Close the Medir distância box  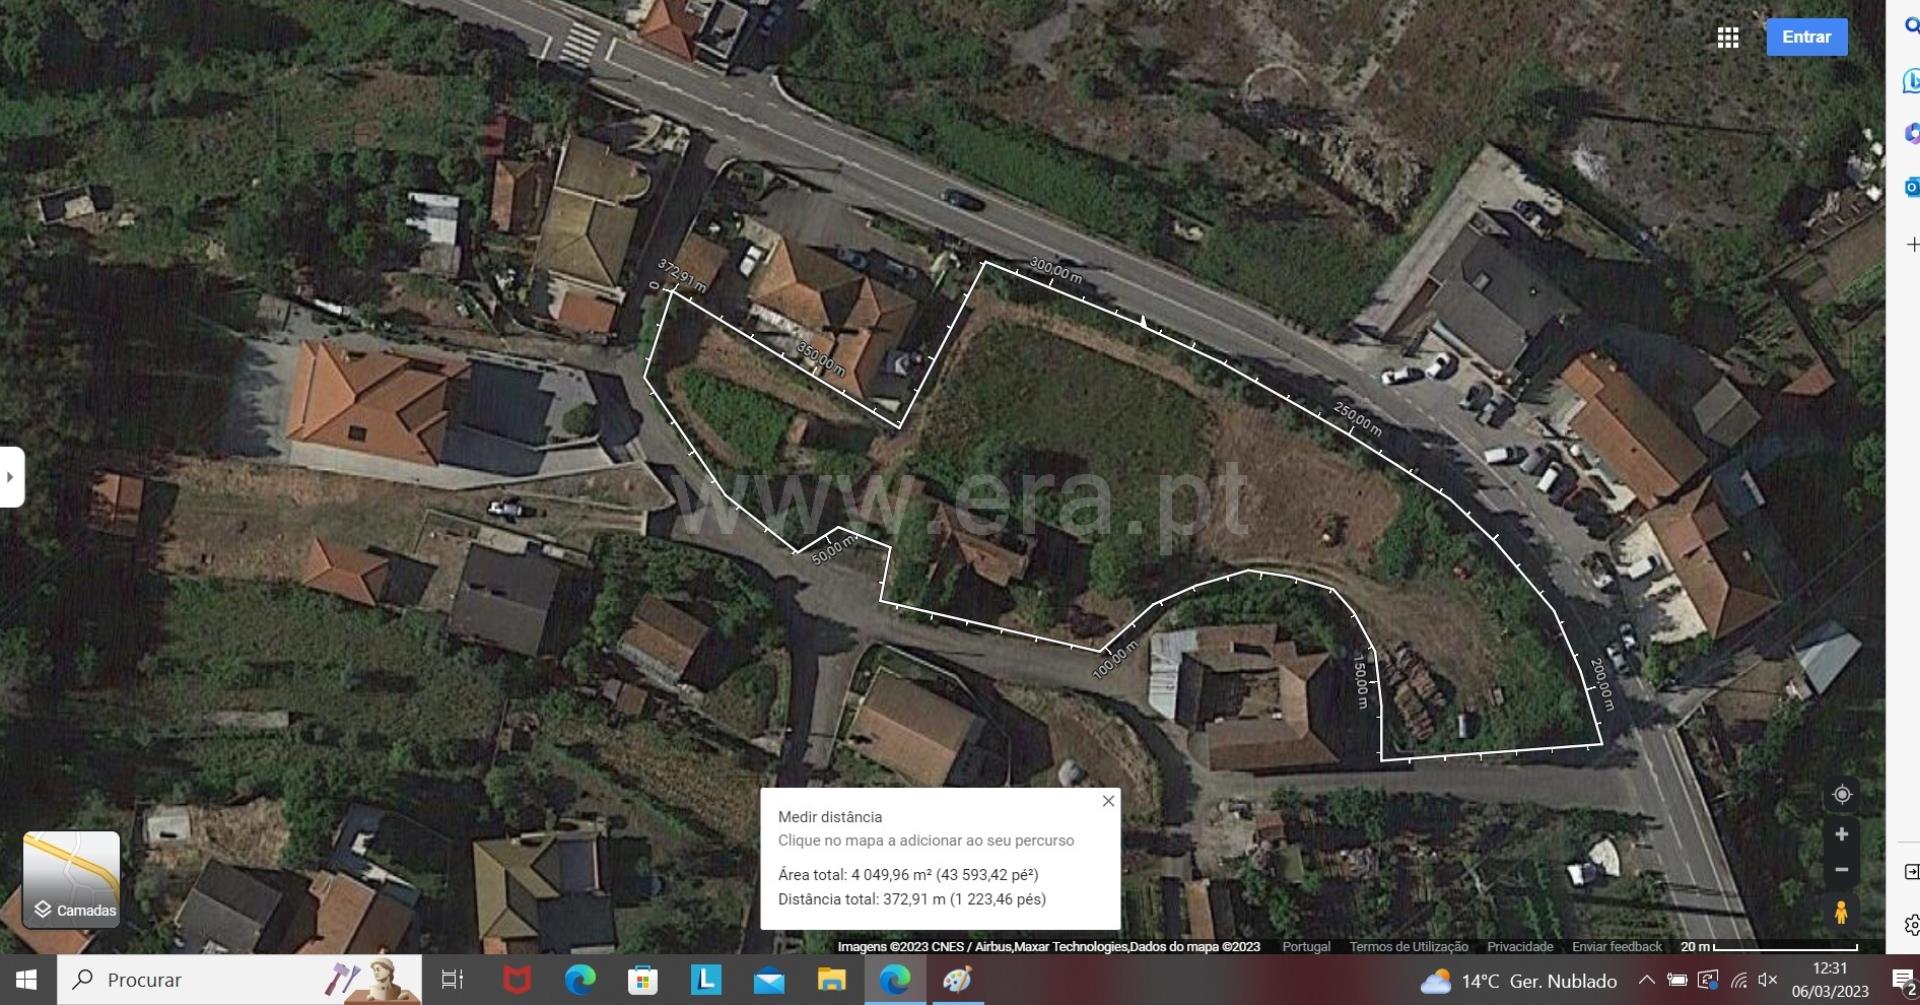(x=1108, y=801)
